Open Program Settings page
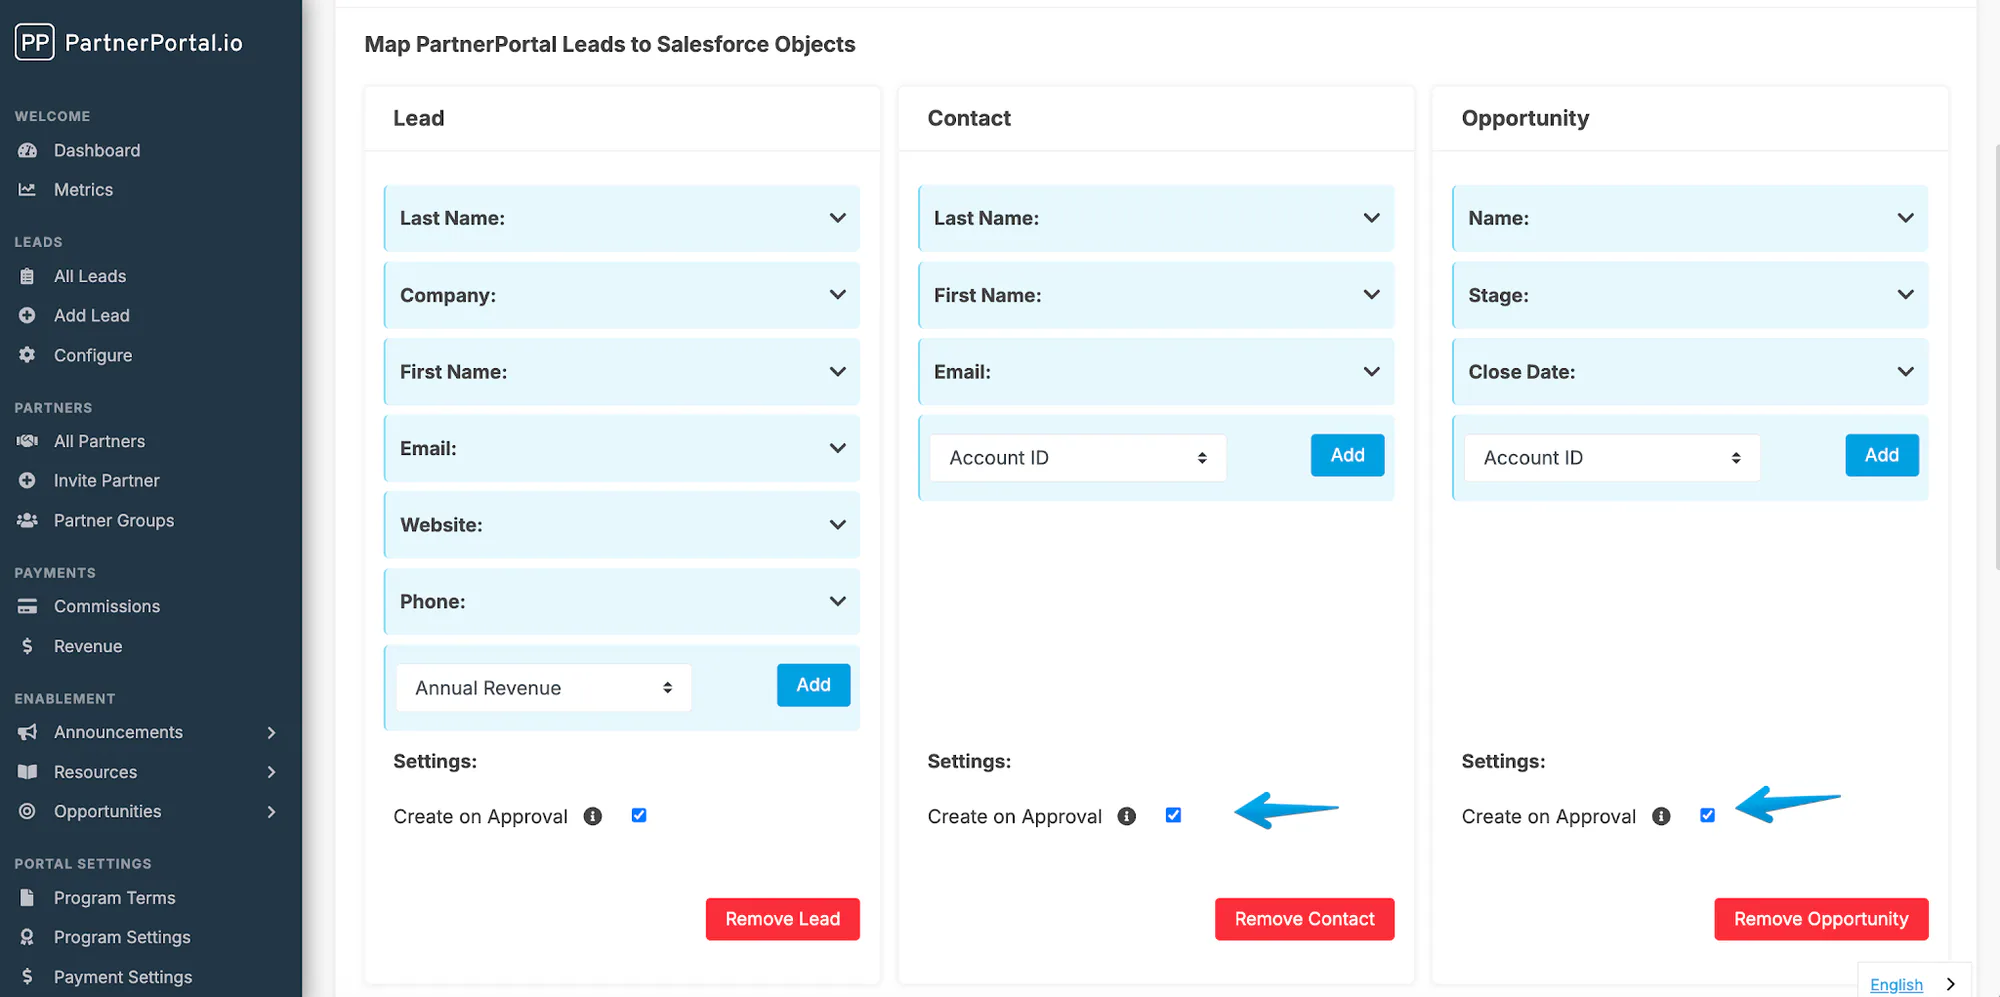 (x=122, y=937)
